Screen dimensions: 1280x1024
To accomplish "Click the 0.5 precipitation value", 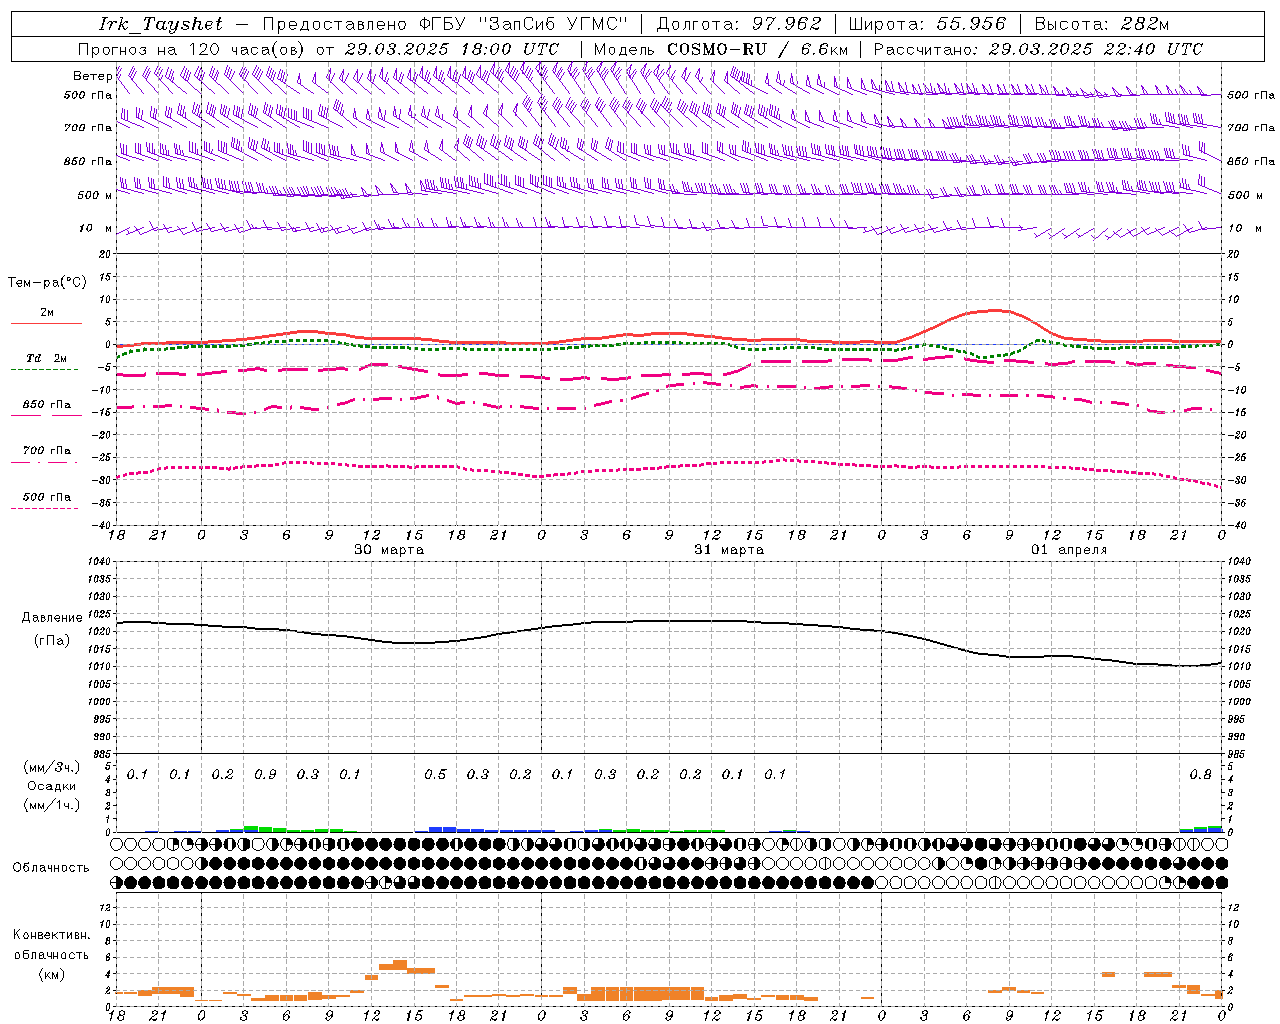I will tap(435, 775).
